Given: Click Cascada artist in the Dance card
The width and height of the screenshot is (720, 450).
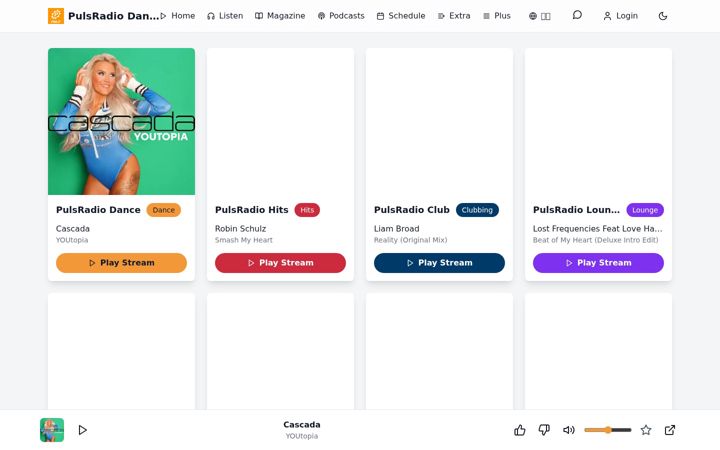Looking at the screenshot, I should point(73,229).
